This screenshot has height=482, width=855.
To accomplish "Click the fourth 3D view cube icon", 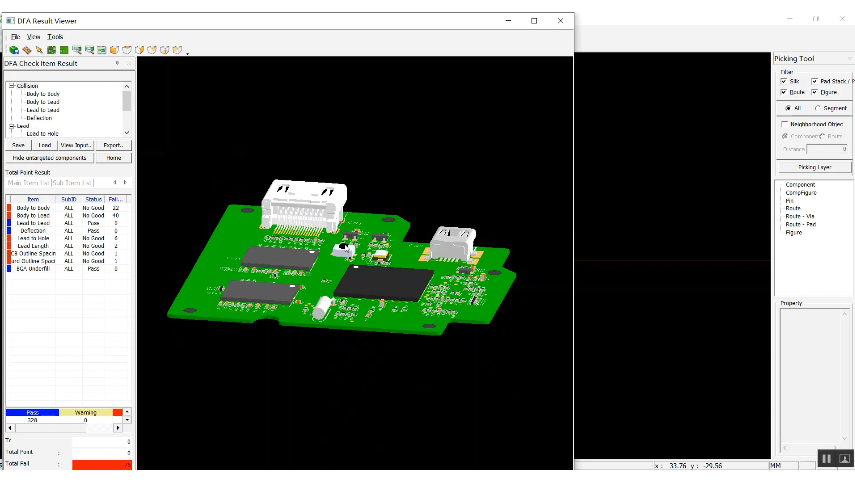I will (152, 50).
